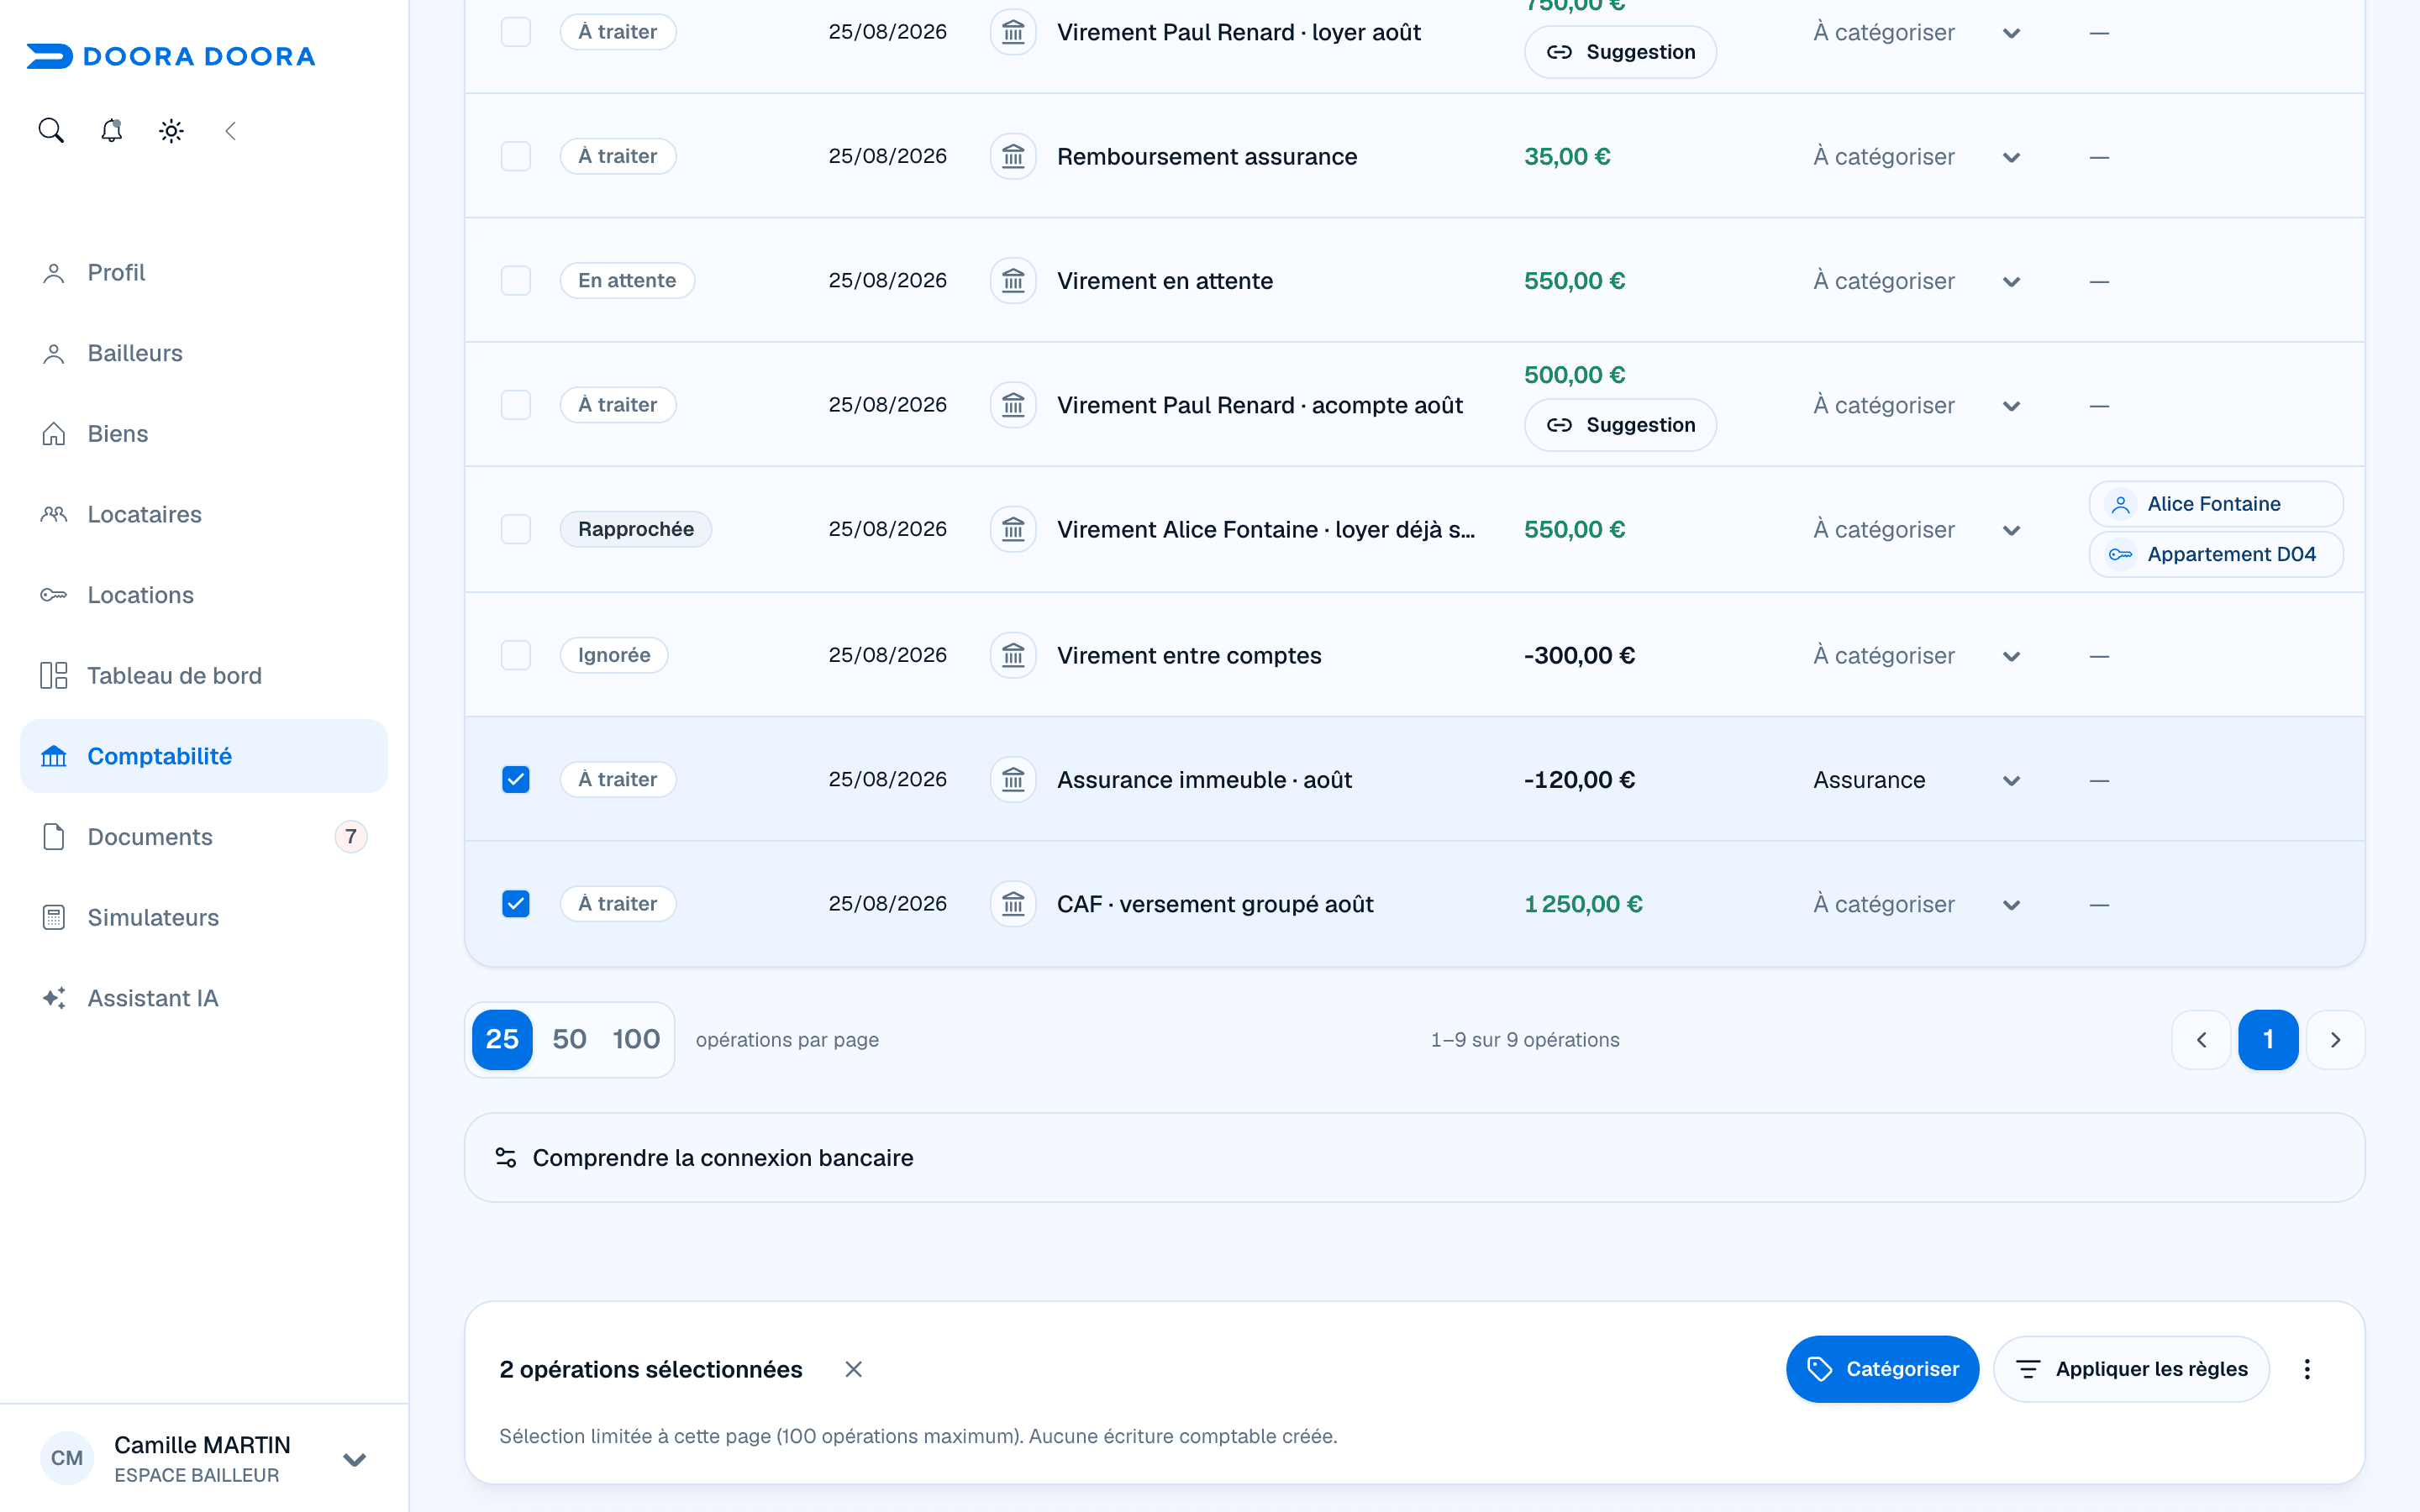The height and width of the screenshot is (1512, 2420).
Task: Go to the previous page arrow
Action: pyautogui.click(x=2201, y=1040)
